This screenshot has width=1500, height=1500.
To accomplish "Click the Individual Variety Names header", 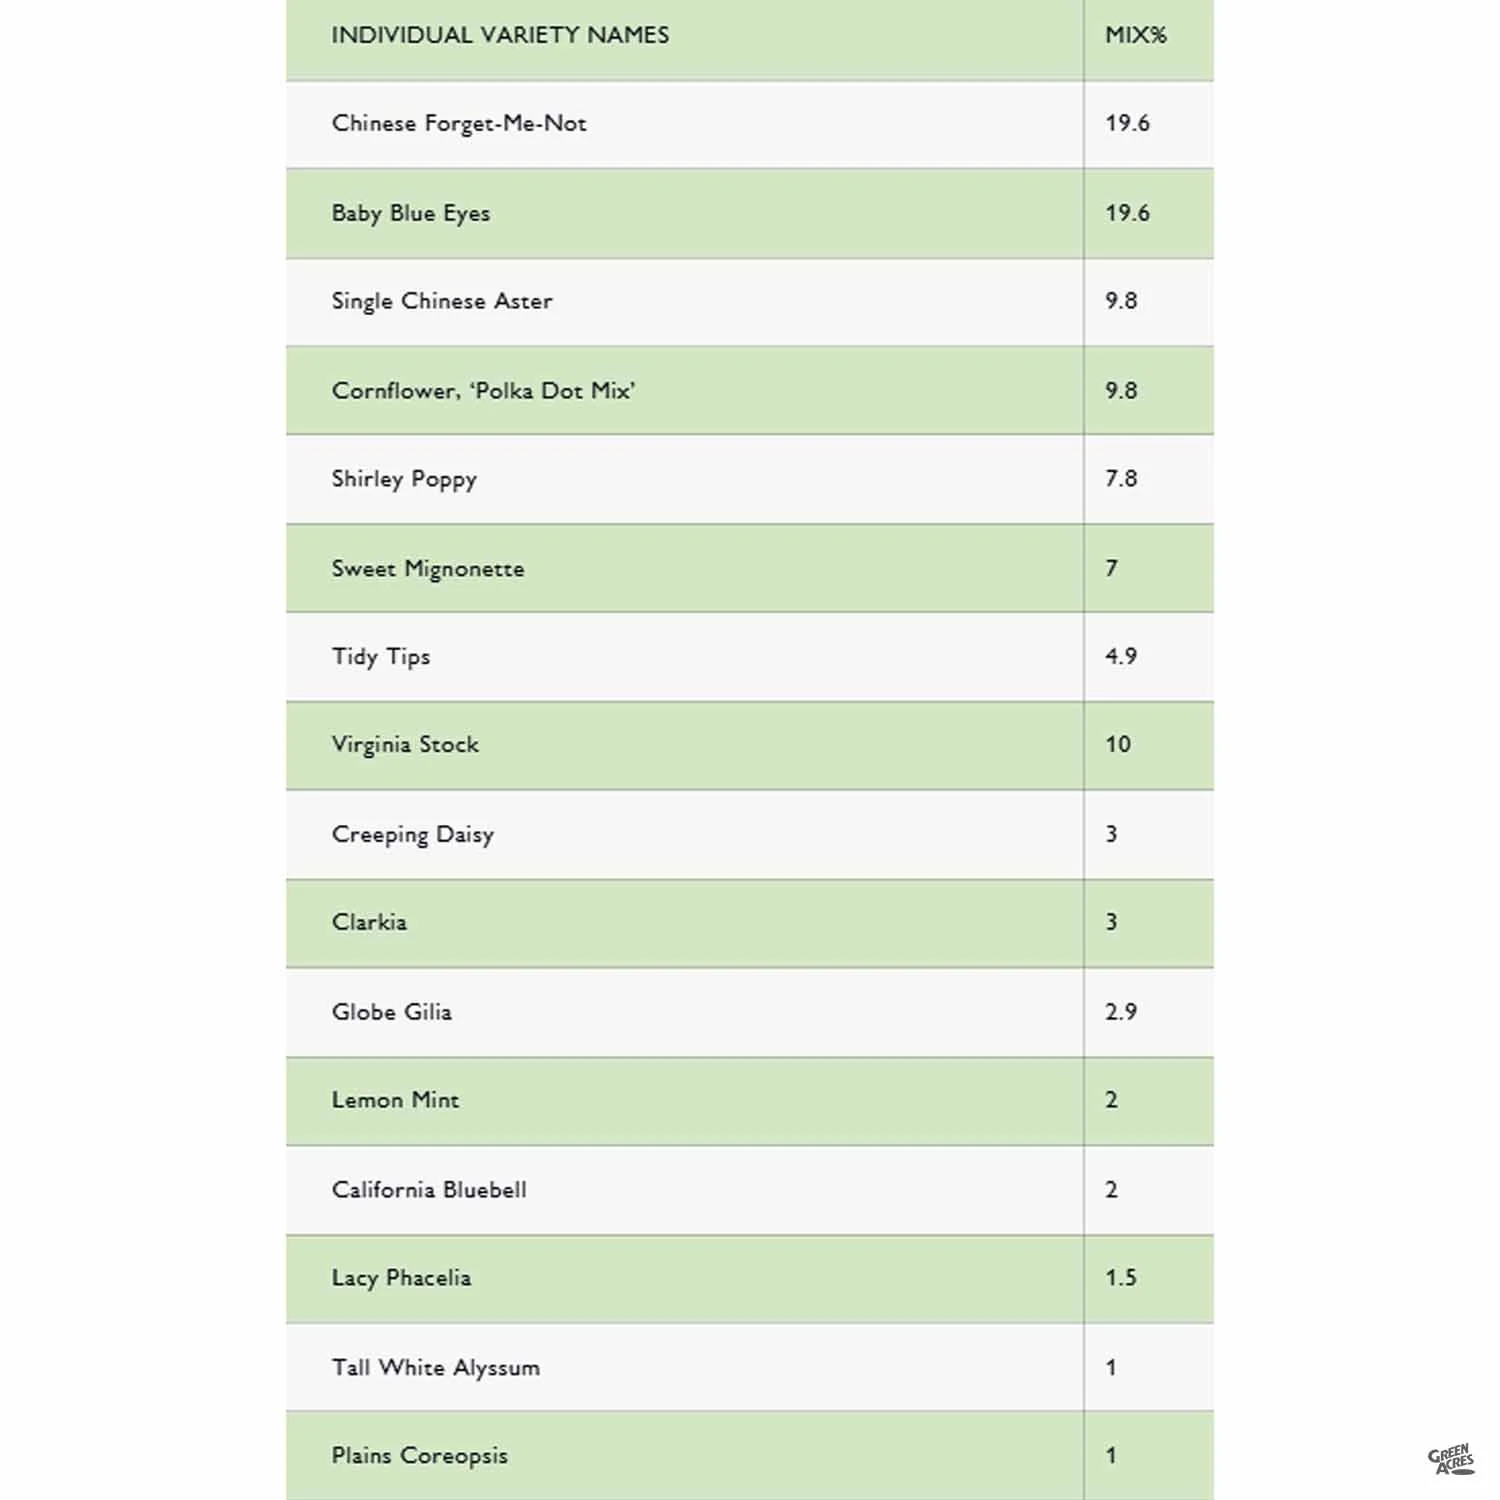I will click(x=500, y=35).
